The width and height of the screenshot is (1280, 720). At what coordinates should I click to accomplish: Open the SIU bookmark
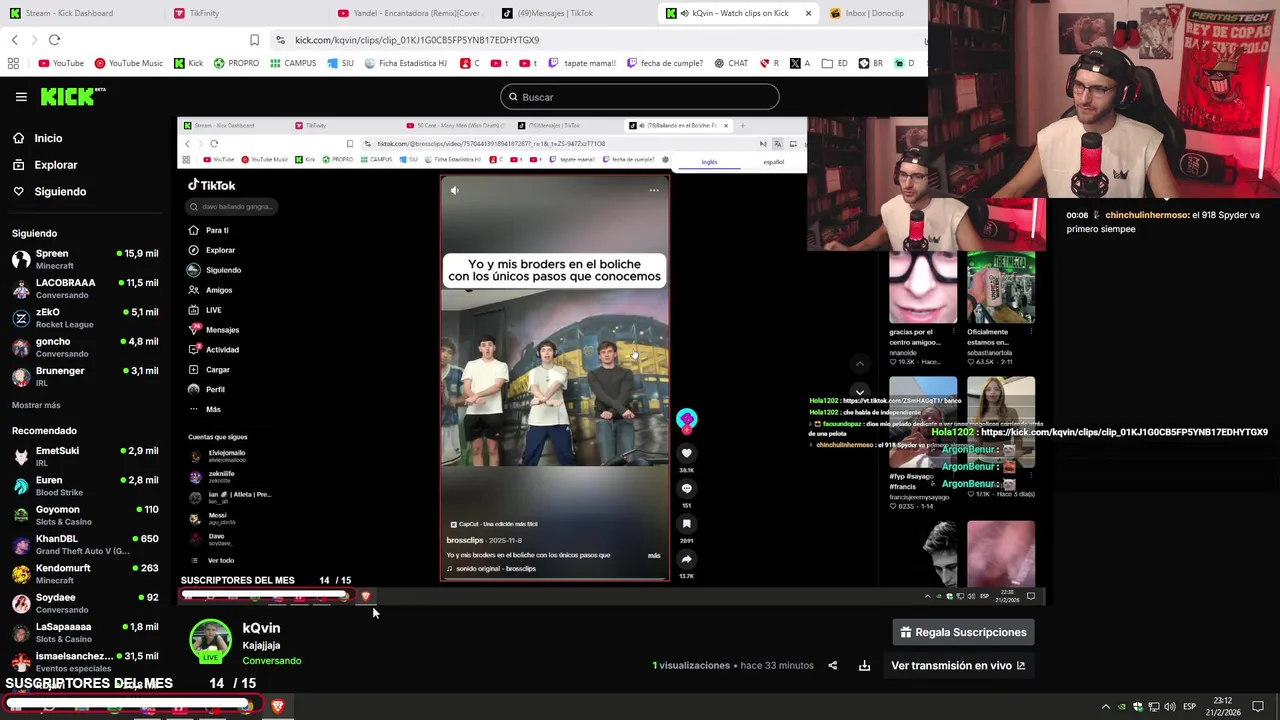(340, 63)
